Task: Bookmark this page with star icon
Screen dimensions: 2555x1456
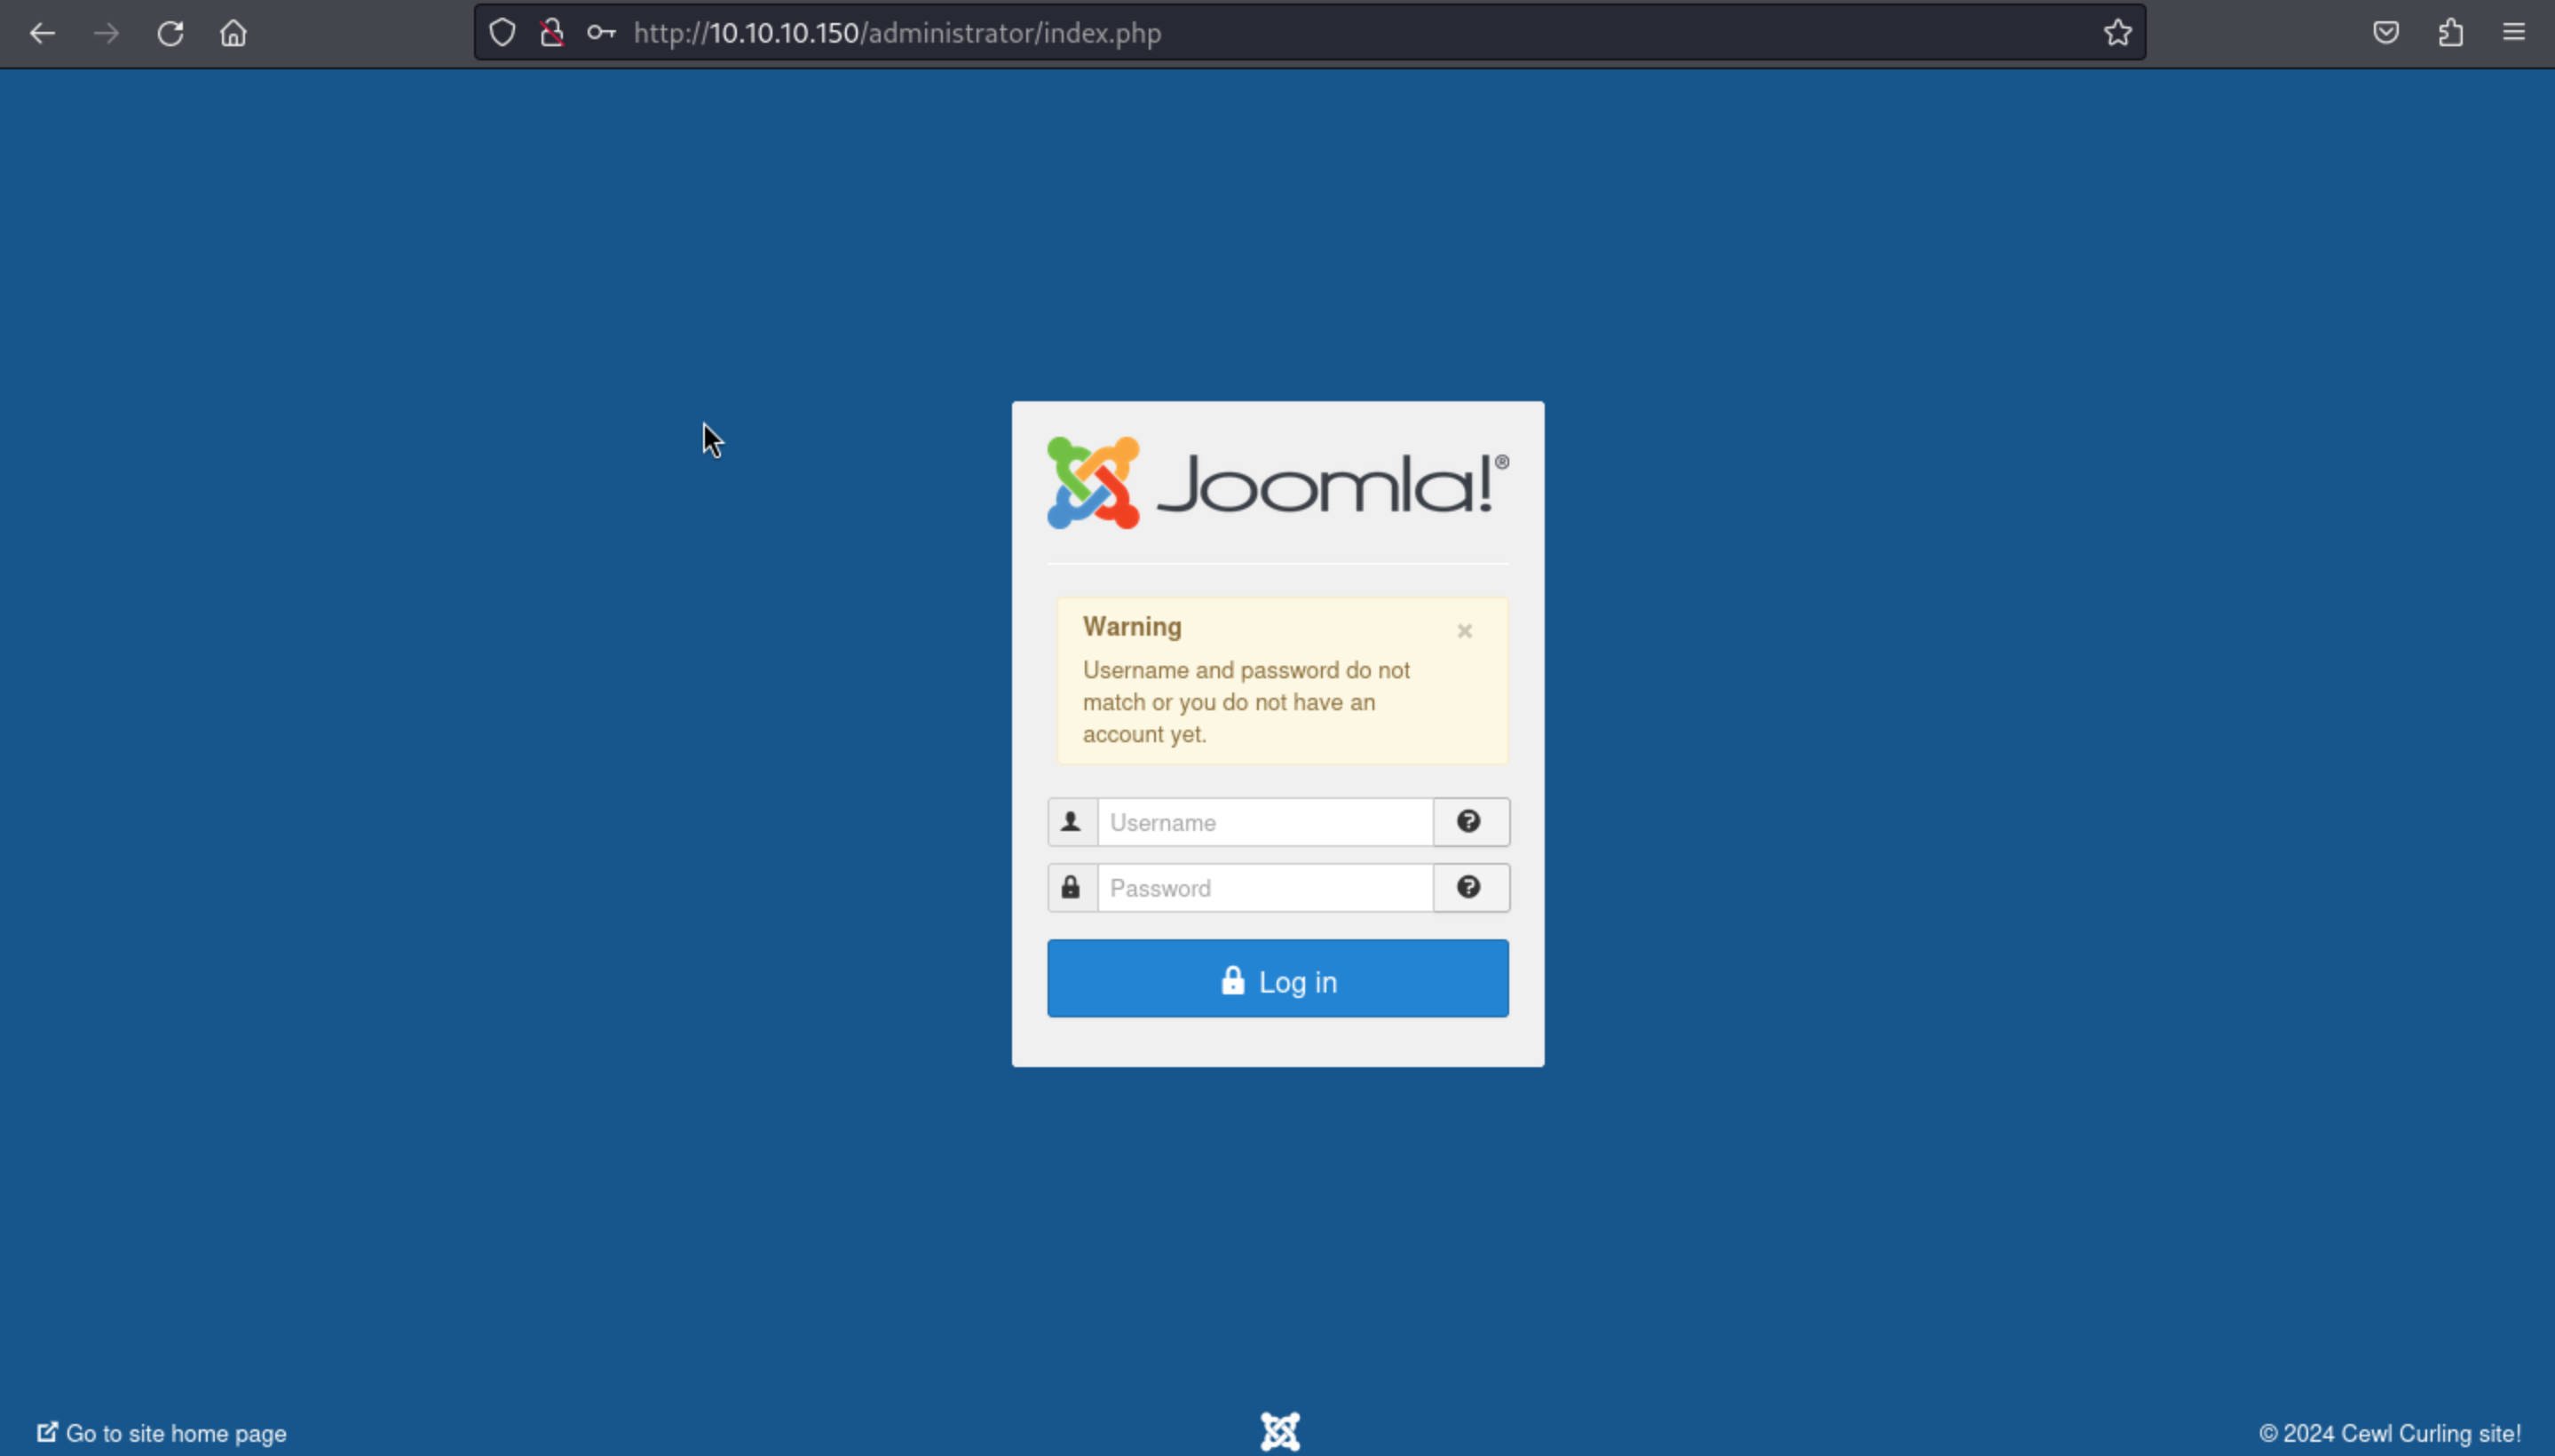Action: point(2117,33)
